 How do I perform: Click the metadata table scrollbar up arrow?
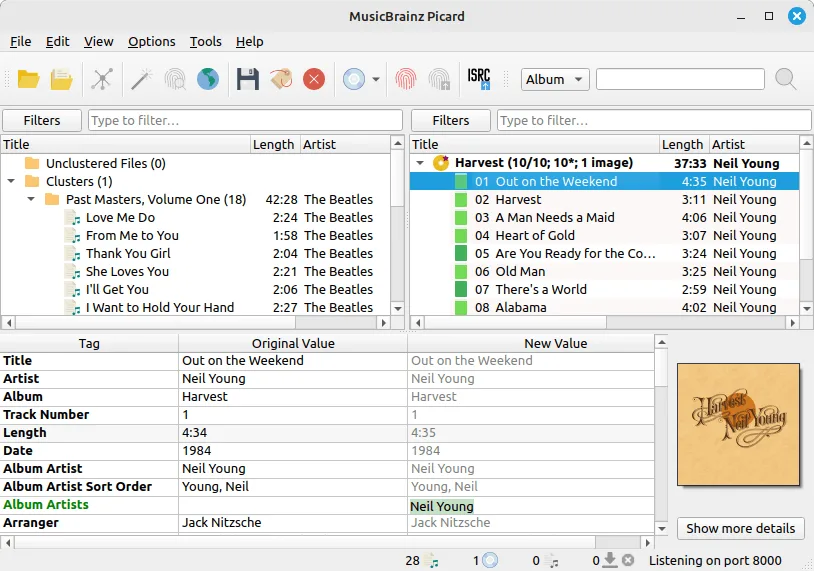661,342
